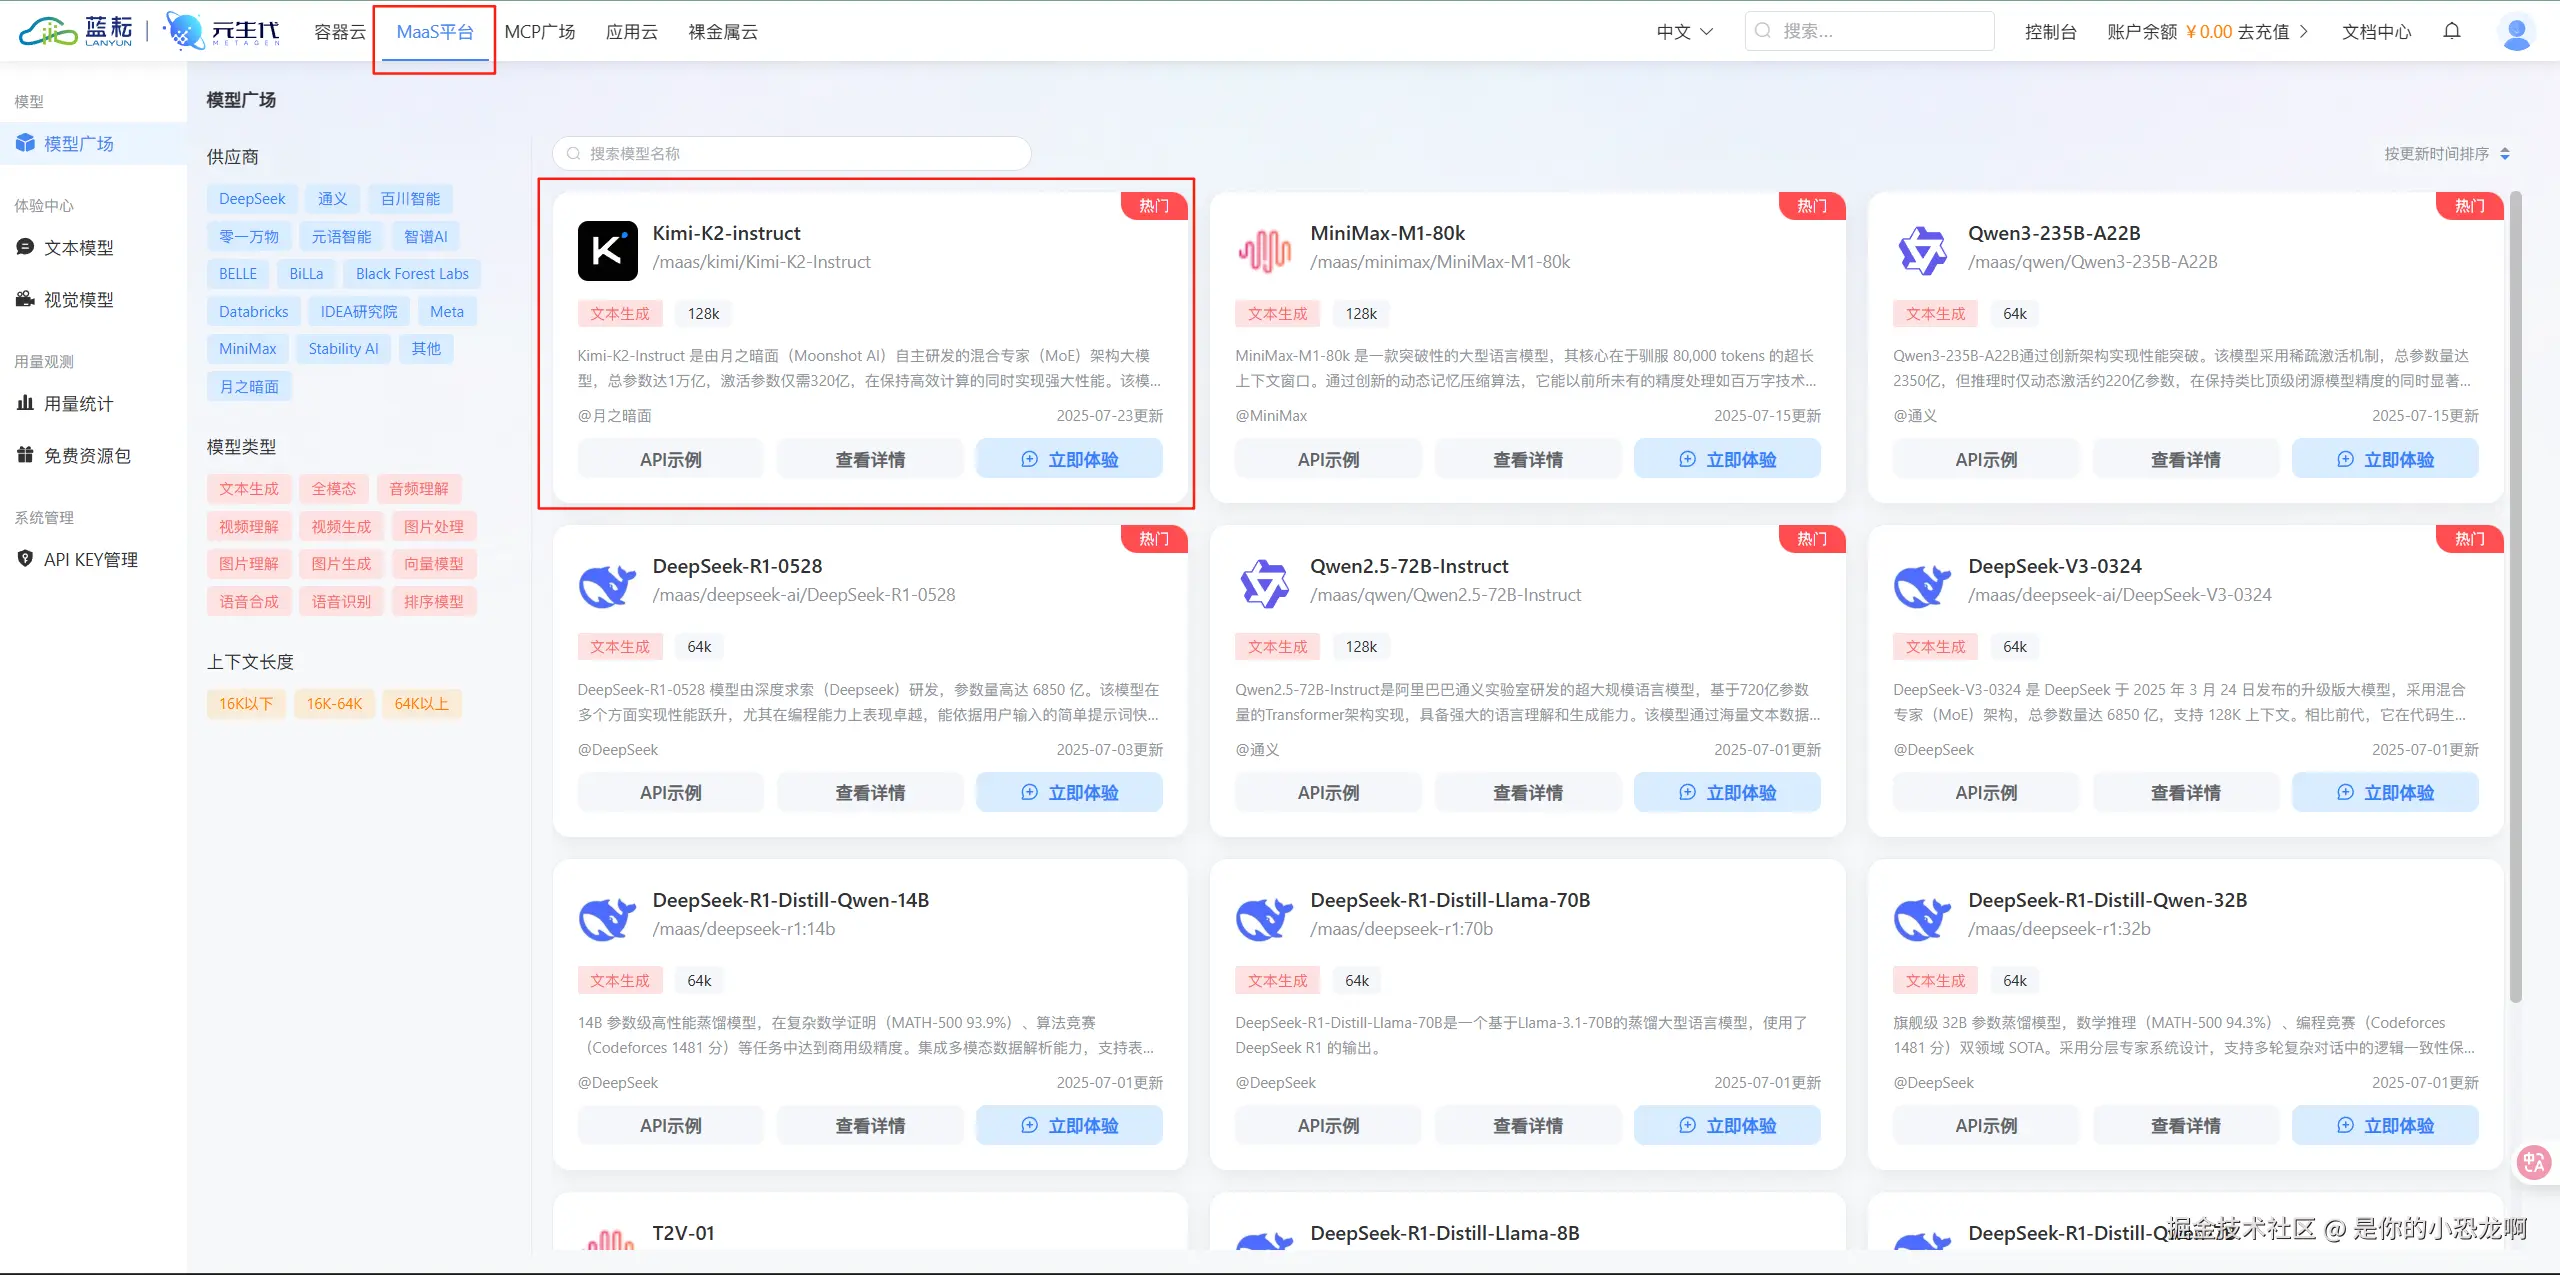2560x1275 pixels.
Task: Click the Kimi-K2-instruct model logo
Action: click(x=607, y=250)
